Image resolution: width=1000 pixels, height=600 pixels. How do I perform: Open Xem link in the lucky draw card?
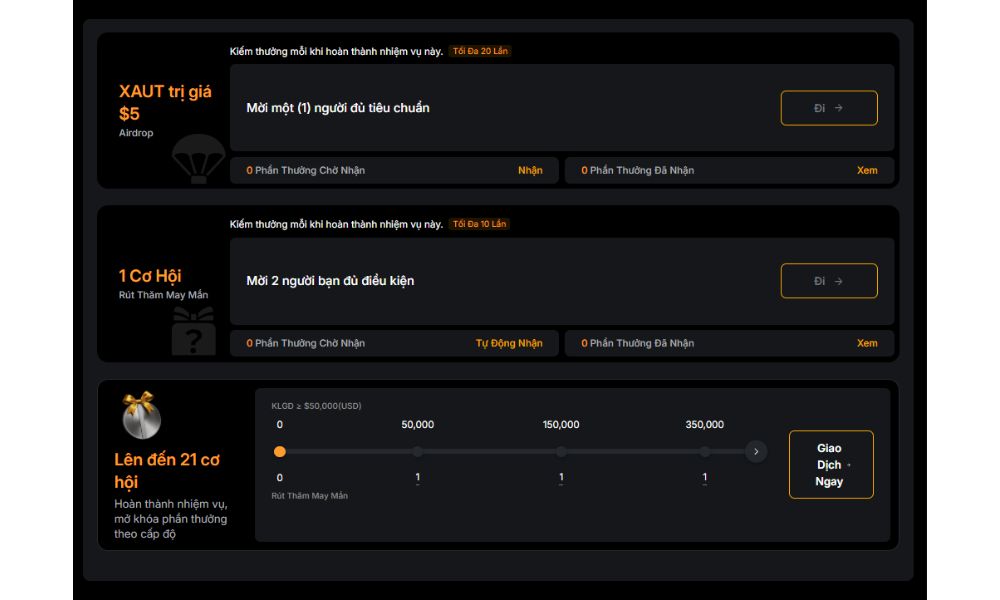[x=867, y=343]
